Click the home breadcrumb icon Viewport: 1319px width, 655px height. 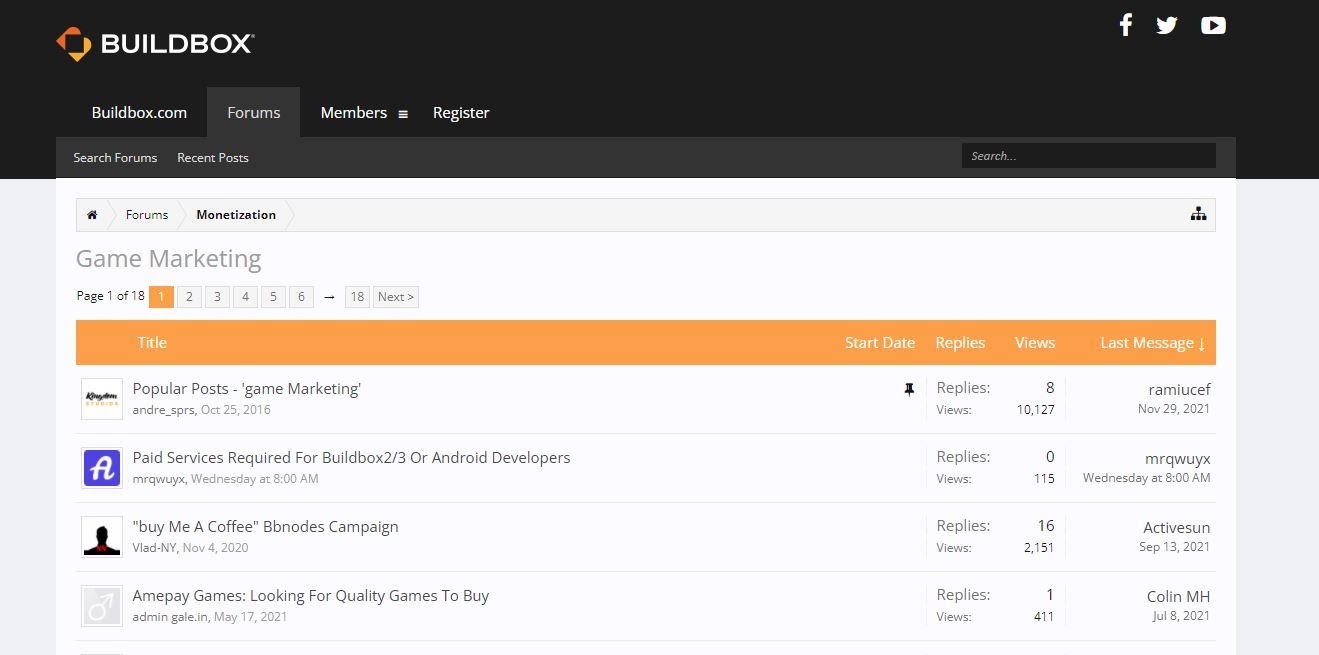pyautogui.click(x=92, y=215)
